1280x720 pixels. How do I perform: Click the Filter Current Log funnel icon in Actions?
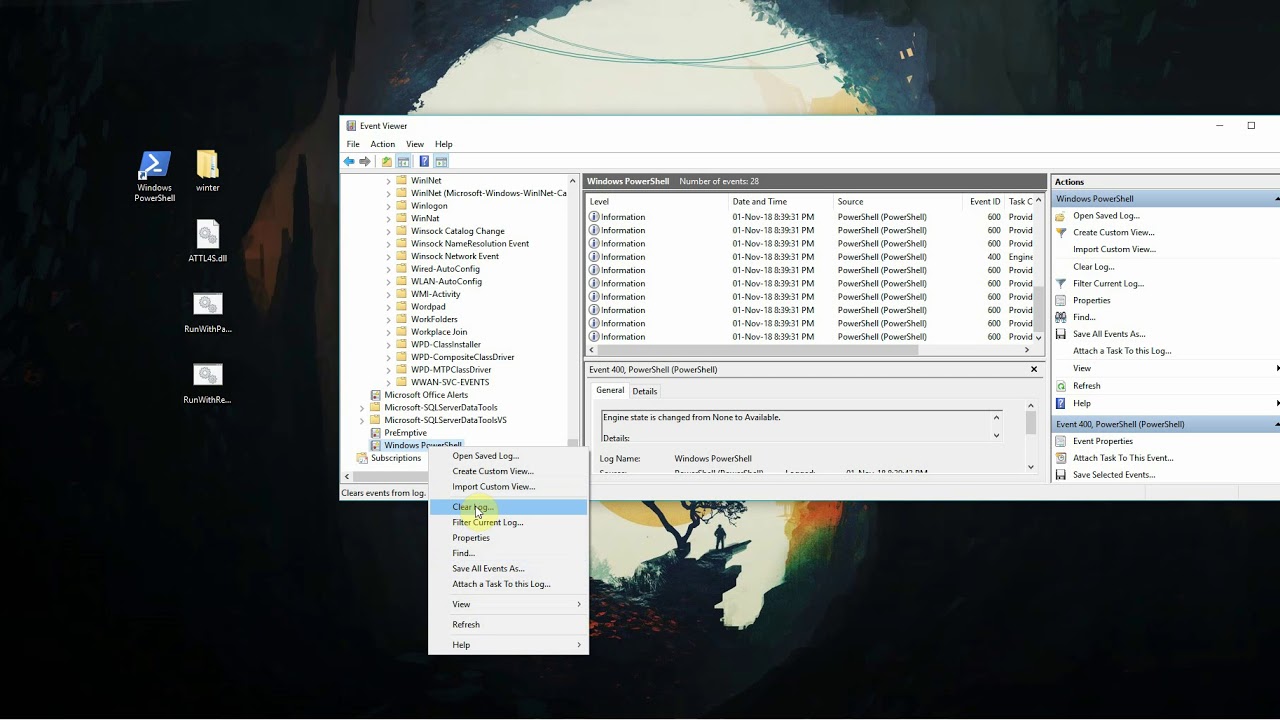(x=1061, y=284)
